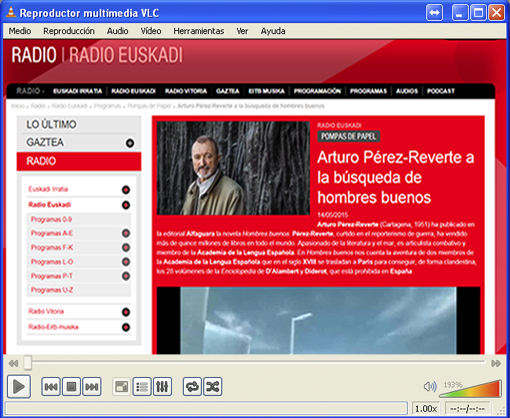
Task: Click EUSKADI IRRATIA in black navbar
Action: point(78,91)
